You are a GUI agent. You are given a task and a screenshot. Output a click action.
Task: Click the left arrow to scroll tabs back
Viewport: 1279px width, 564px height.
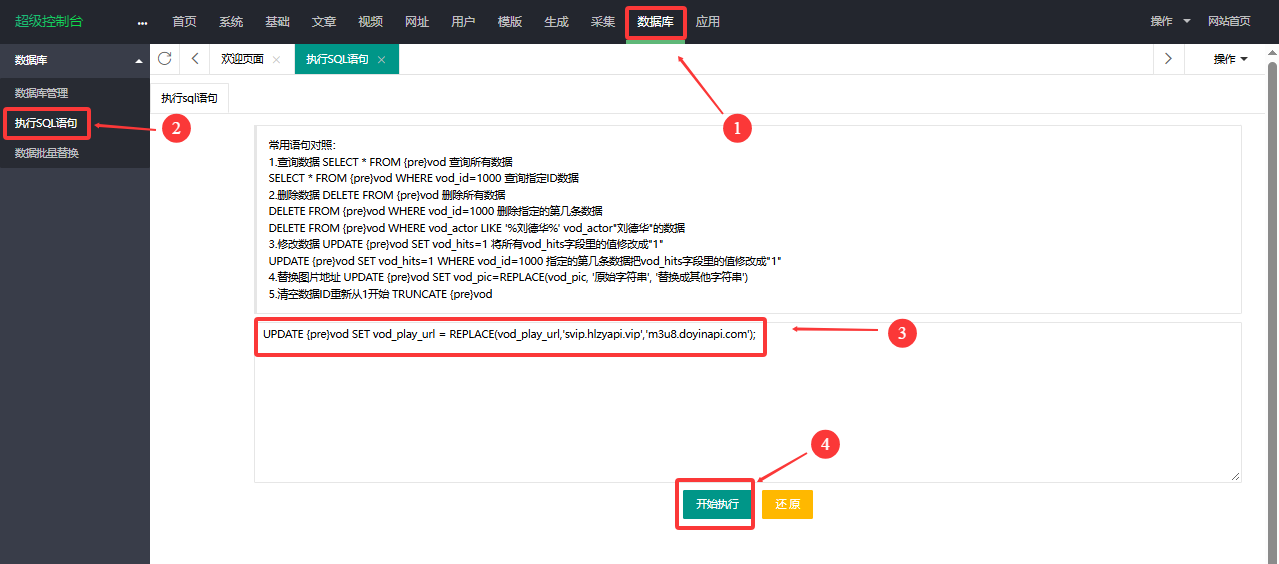pyautogui.click(x=194, y=59)
